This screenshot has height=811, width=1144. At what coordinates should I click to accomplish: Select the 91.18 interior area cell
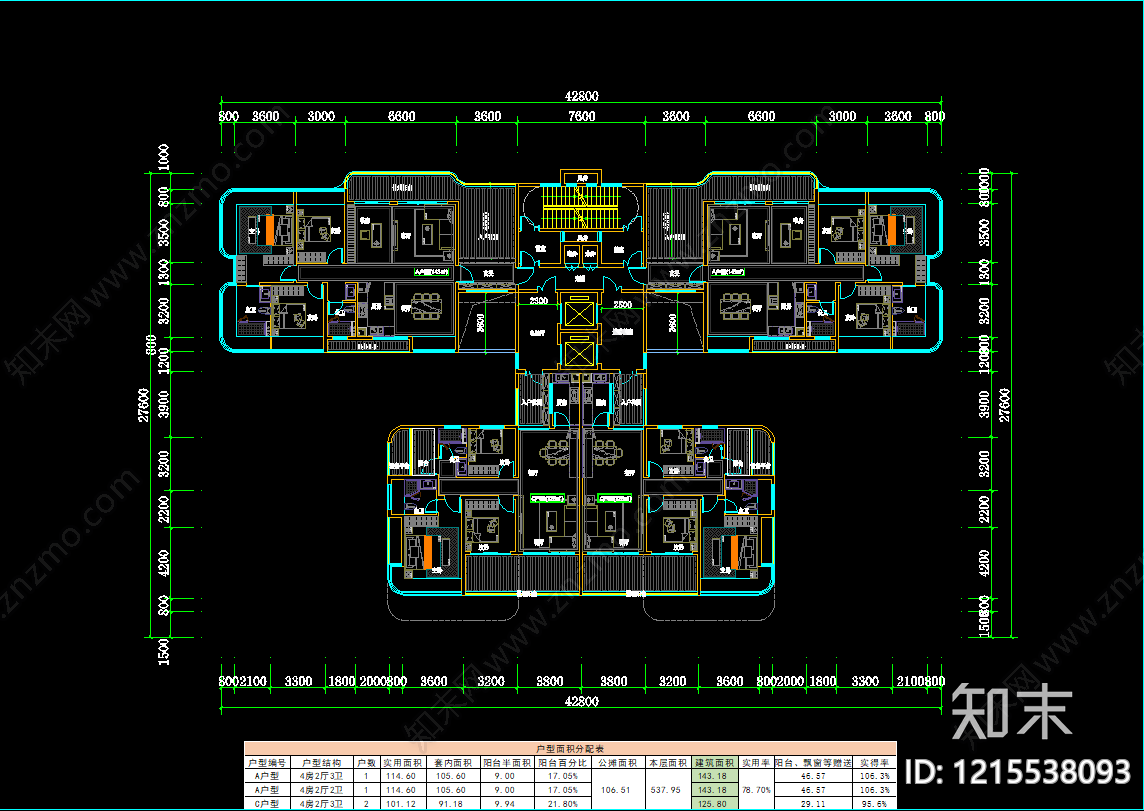point(452,803)
